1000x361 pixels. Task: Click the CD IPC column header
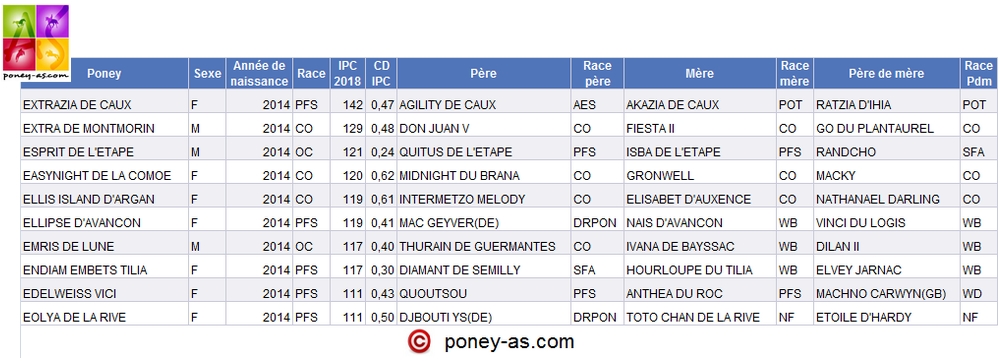point(381,73)
